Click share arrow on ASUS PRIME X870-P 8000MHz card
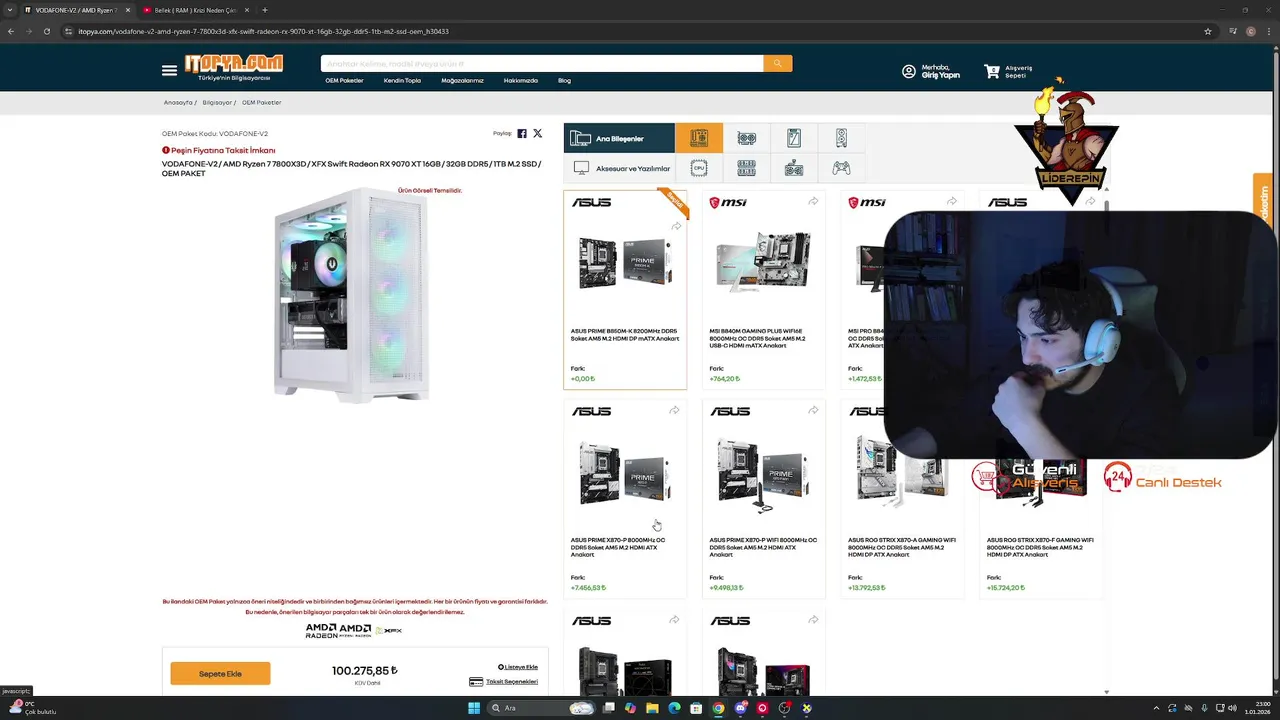1280x720 pixels. coord(674,411)
